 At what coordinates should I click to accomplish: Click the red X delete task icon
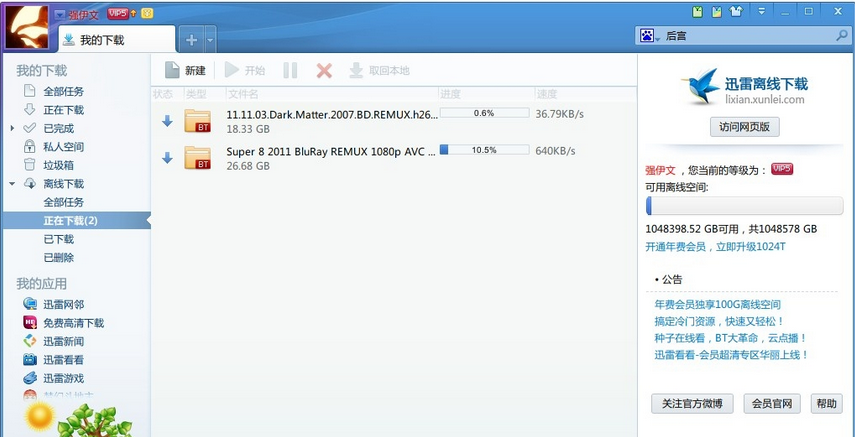[x=324, y=70]
